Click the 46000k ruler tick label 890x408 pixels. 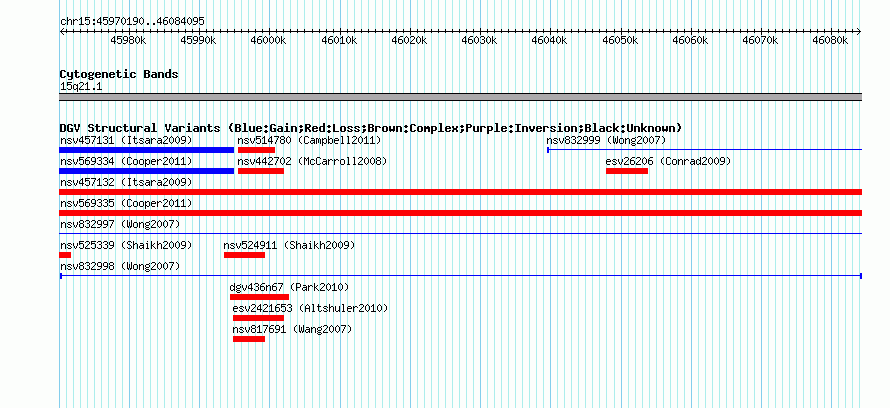[269, 40]
